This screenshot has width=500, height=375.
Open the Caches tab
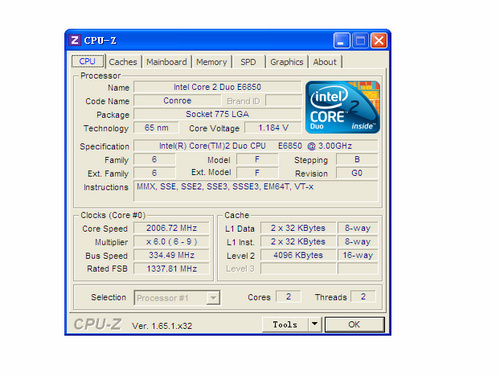click(x=123, y=62)
